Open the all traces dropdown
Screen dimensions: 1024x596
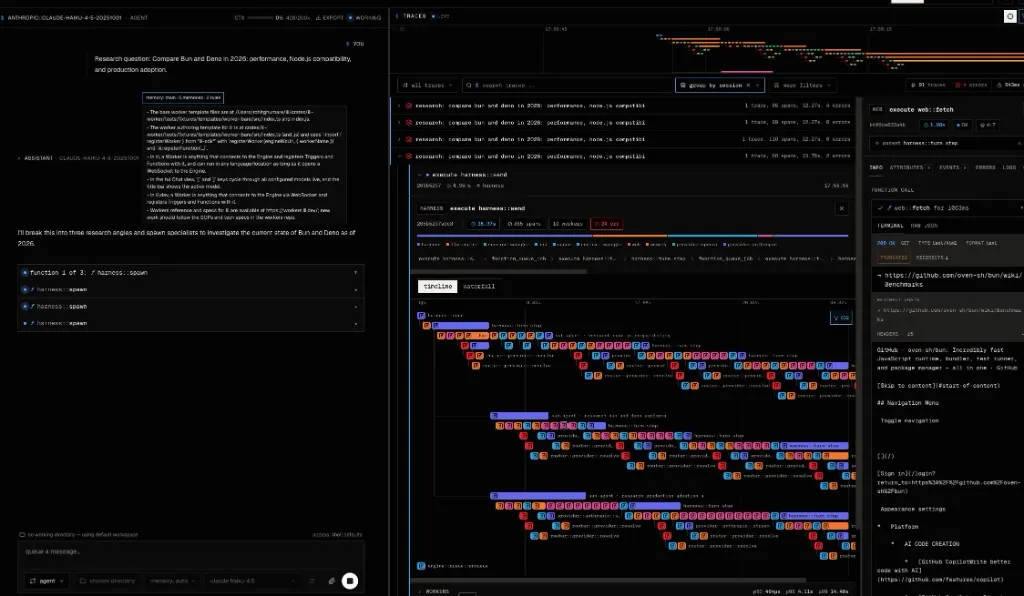(x=427, y=86)
